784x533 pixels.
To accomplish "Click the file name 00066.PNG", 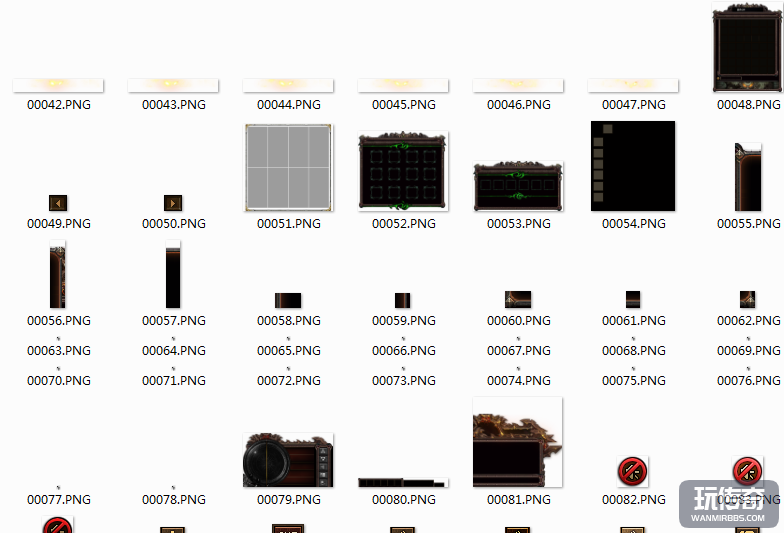I will coord(404,350).
